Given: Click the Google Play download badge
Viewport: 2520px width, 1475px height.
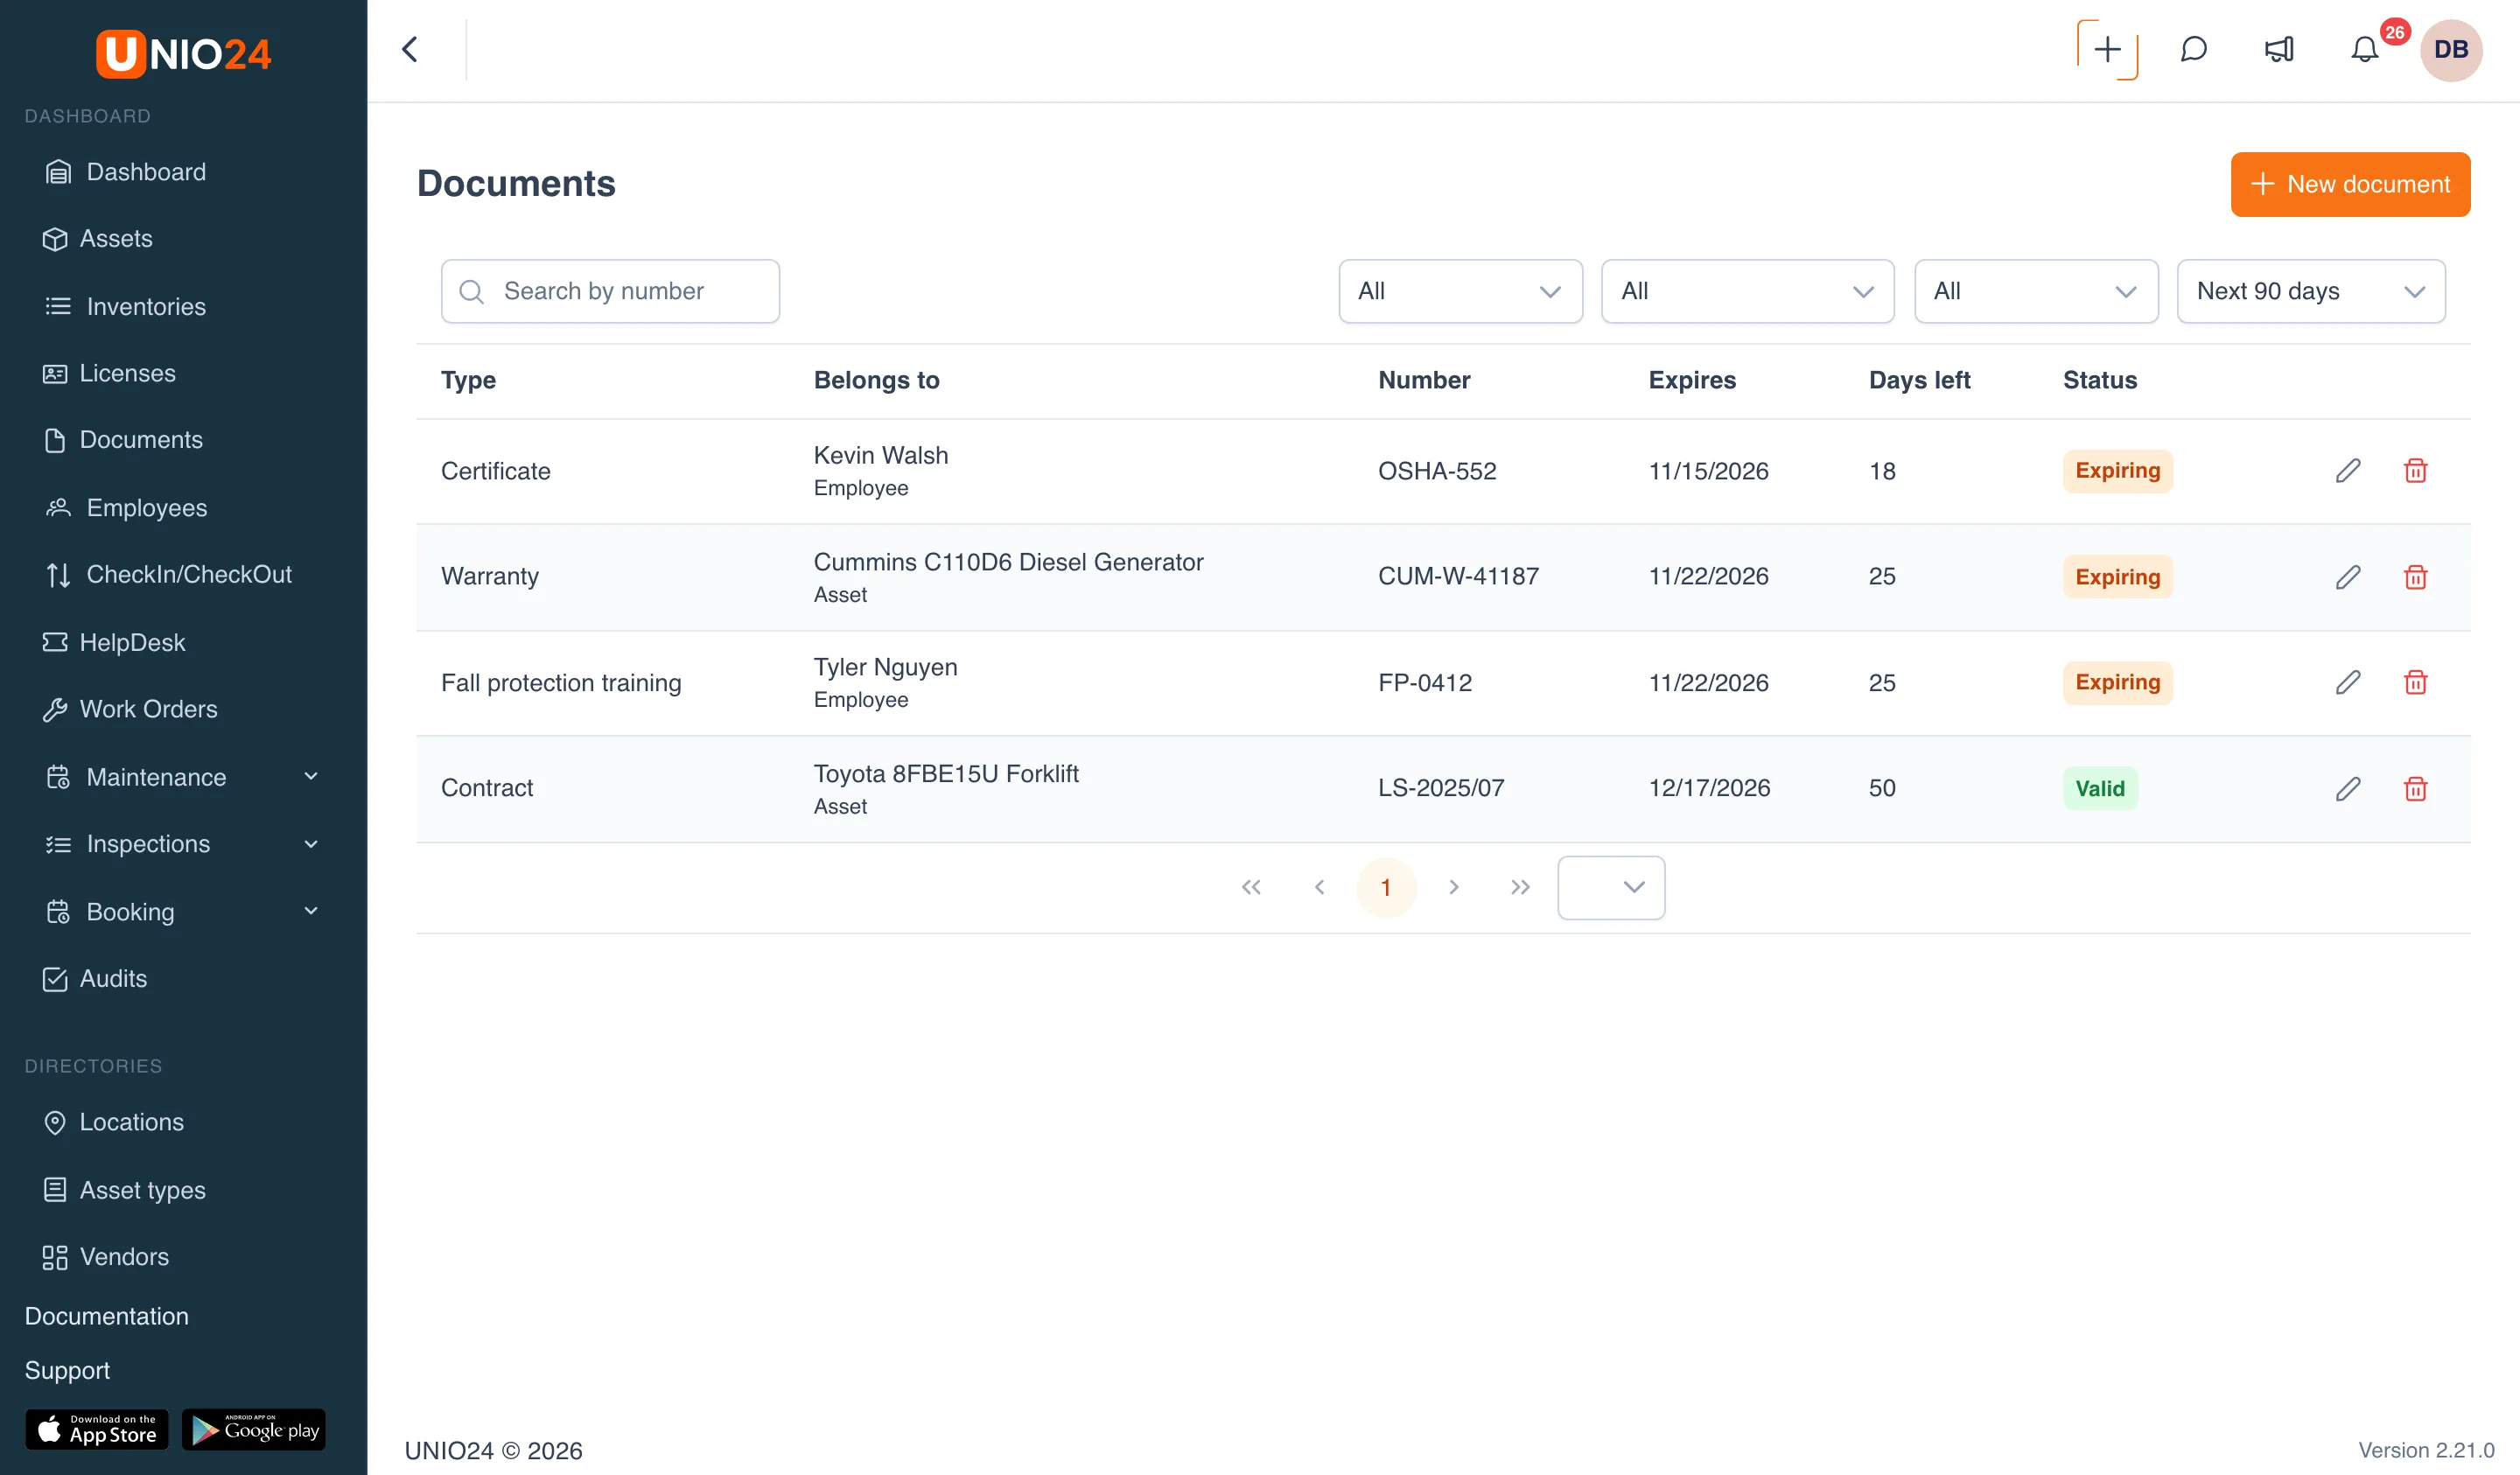Looking at the screenshot, I should pos(254,1429).
